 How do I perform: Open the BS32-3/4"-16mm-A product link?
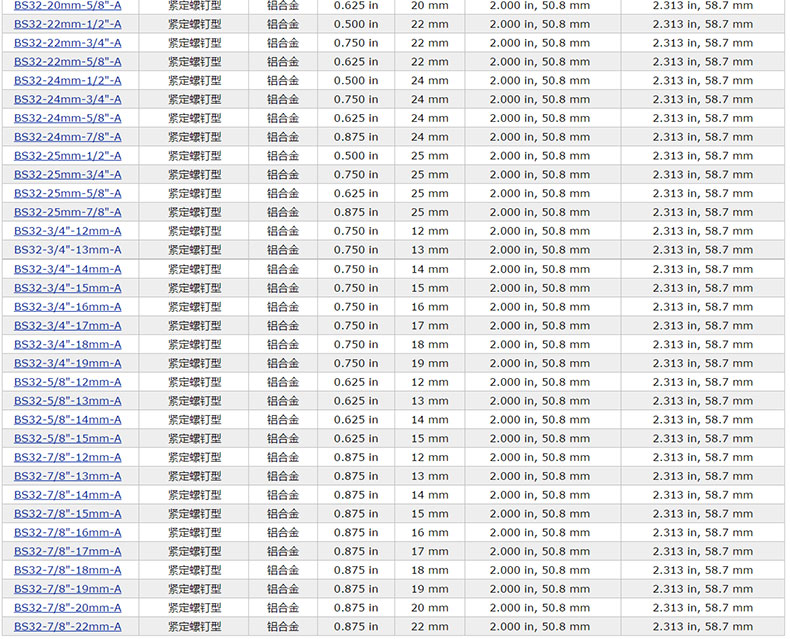pyautogui.click(x=68, y=307)
